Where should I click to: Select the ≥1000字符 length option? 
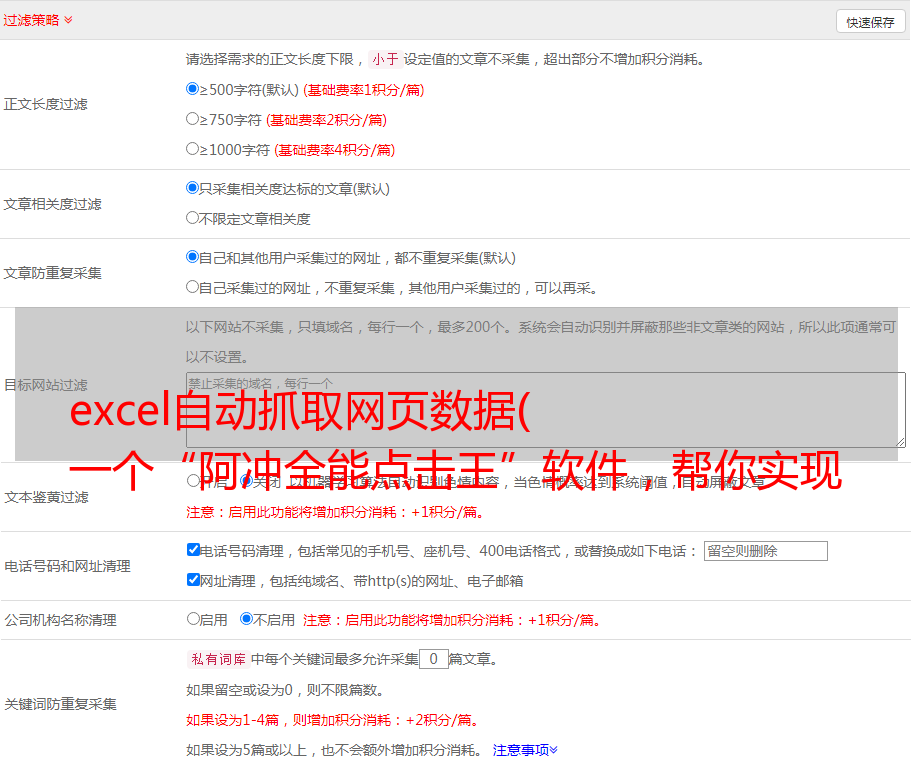tap(193, 148)
